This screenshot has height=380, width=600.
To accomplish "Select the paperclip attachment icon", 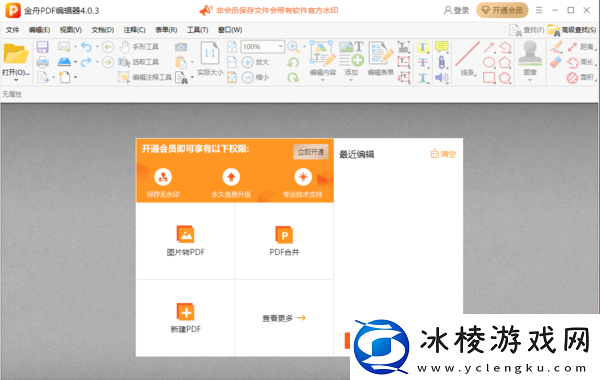I will [442, 62].
